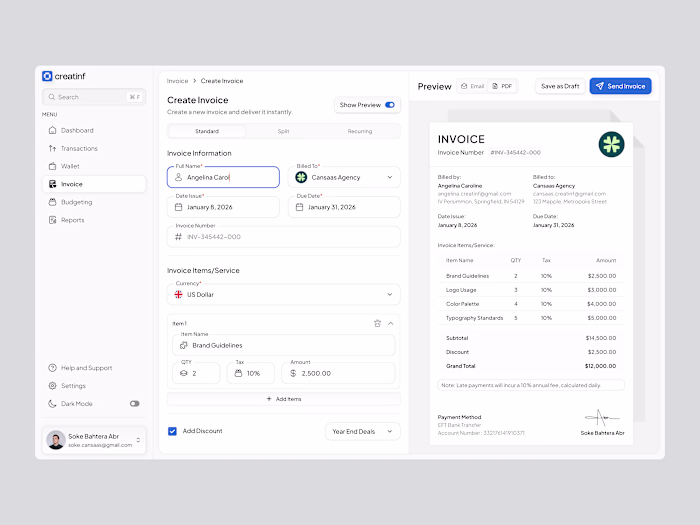Click the Invoice Number field
The height and width of the screenshot is (525, 700).
click(283, 237)
